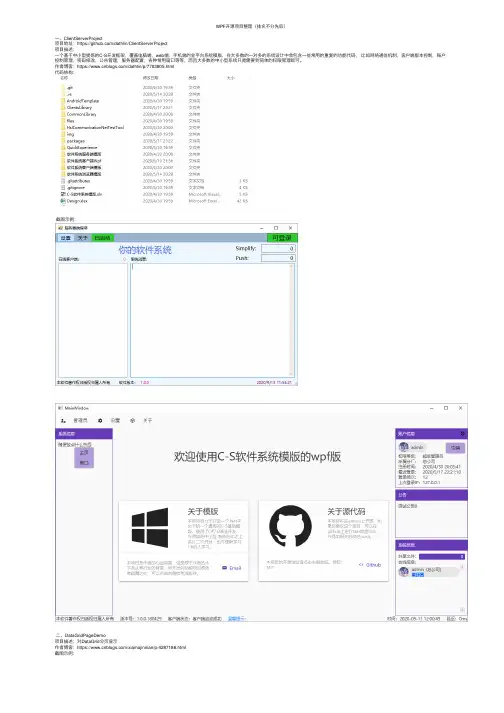
Task: Click the MainWindow title bar app icon
Action: coord(60,408)
